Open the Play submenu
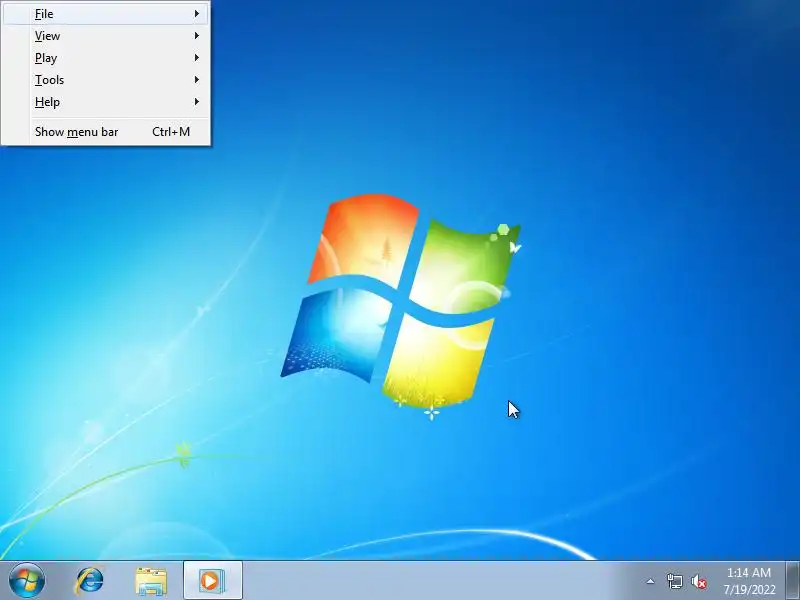Image resolution: width=800 pixels, height=600 pixels. pyautogui.click(x=106, y=58)
